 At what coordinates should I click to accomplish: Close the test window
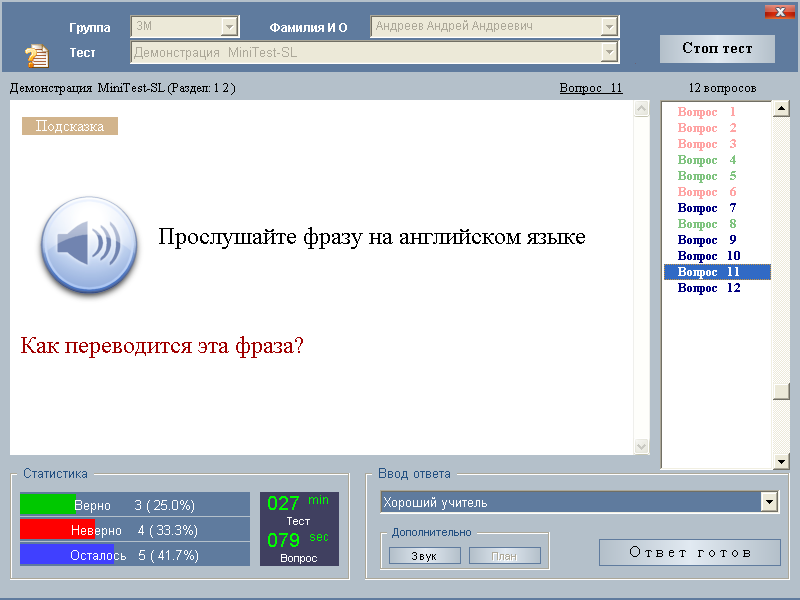click(x=779, y=12)
